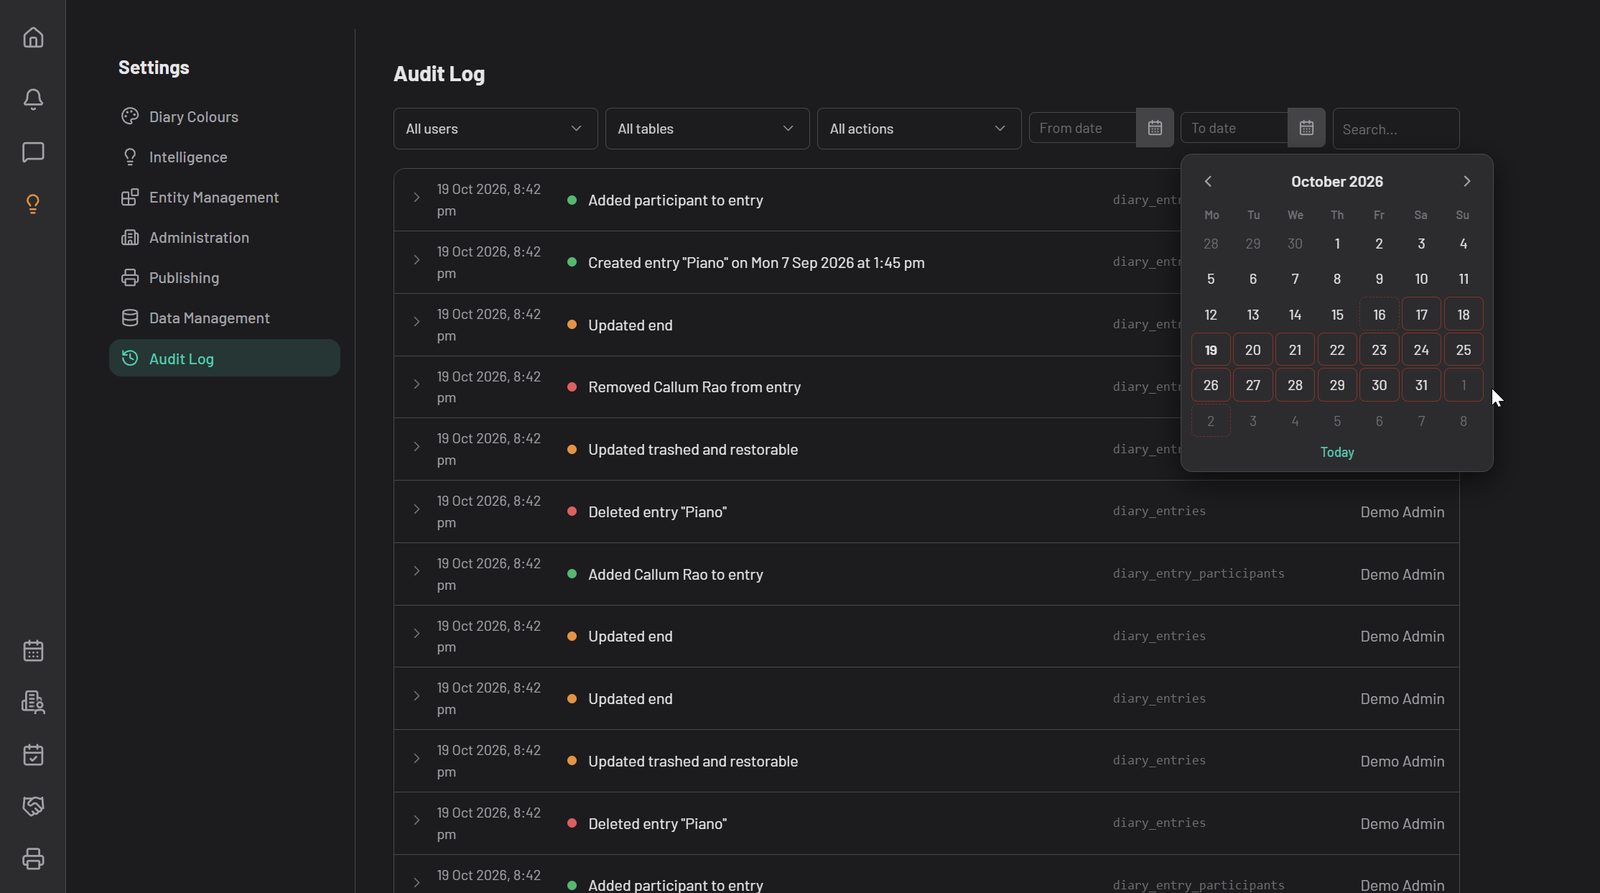This screenshot has height=893, width=1600.
Task: Open the chat messages icon
Action: tap(33, 152)
